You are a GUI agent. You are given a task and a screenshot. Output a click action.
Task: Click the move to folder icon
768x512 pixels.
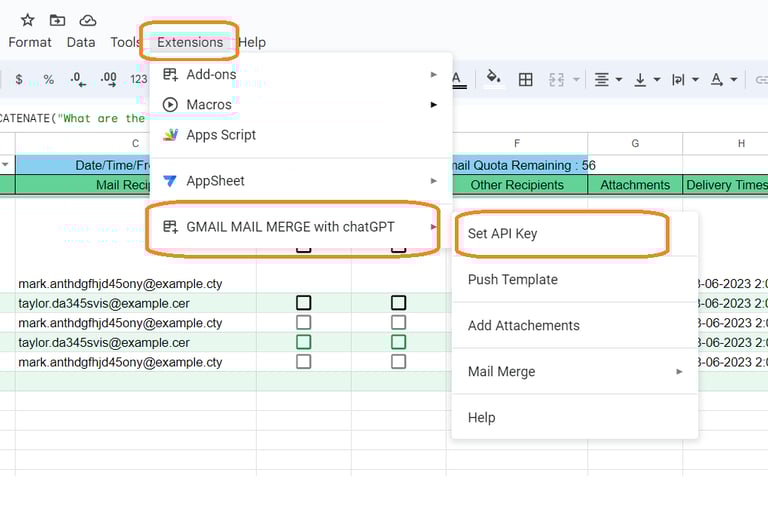coord(57,20)
